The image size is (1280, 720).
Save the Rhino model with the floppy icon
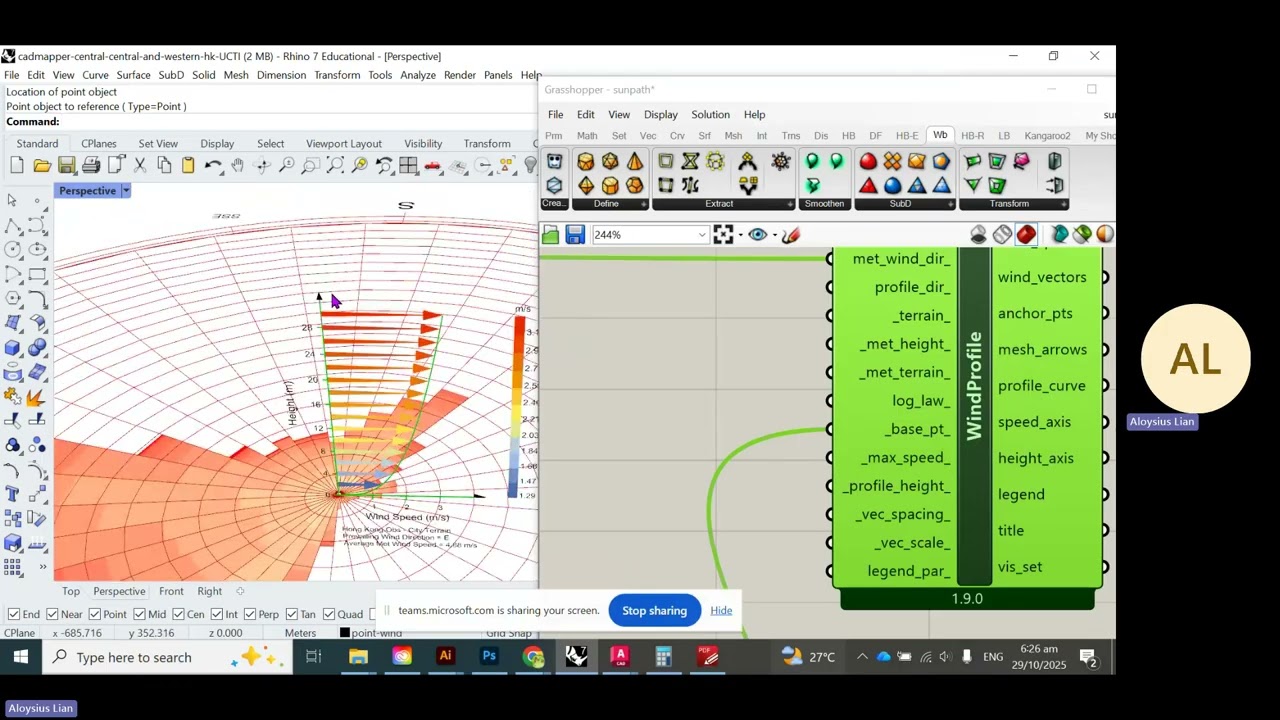pyautogui.click(x=66, y=166)
